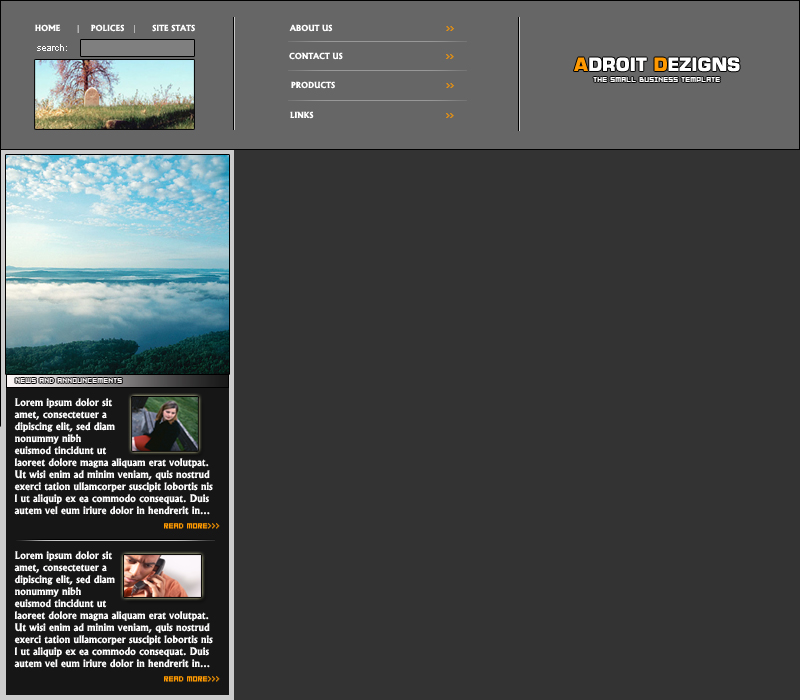This screenshot has width=800, height=700.
Task: Click READ MORE under the first article
Action: [x=191, y=526]
